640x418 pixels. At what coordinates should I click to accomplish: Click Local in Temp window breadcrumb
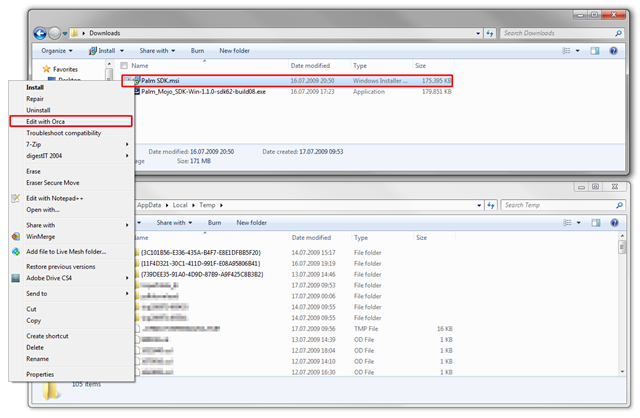[180, 205]
